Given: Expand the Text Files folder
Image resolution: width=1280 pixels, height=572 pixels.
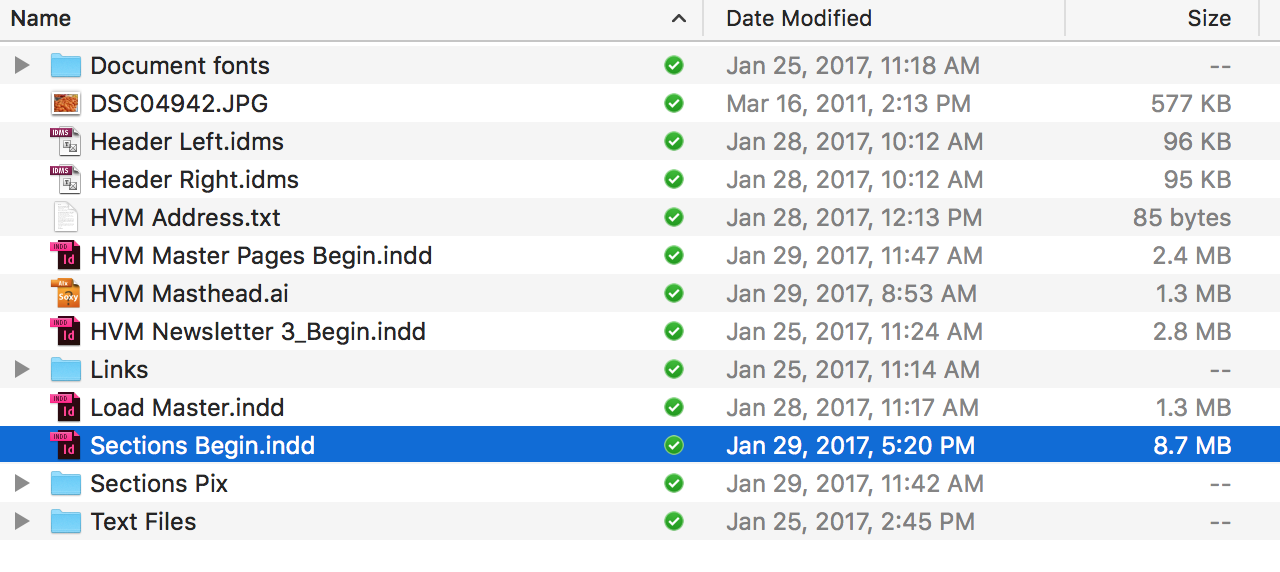Looking at the screenshot, I should coord(22,522).
